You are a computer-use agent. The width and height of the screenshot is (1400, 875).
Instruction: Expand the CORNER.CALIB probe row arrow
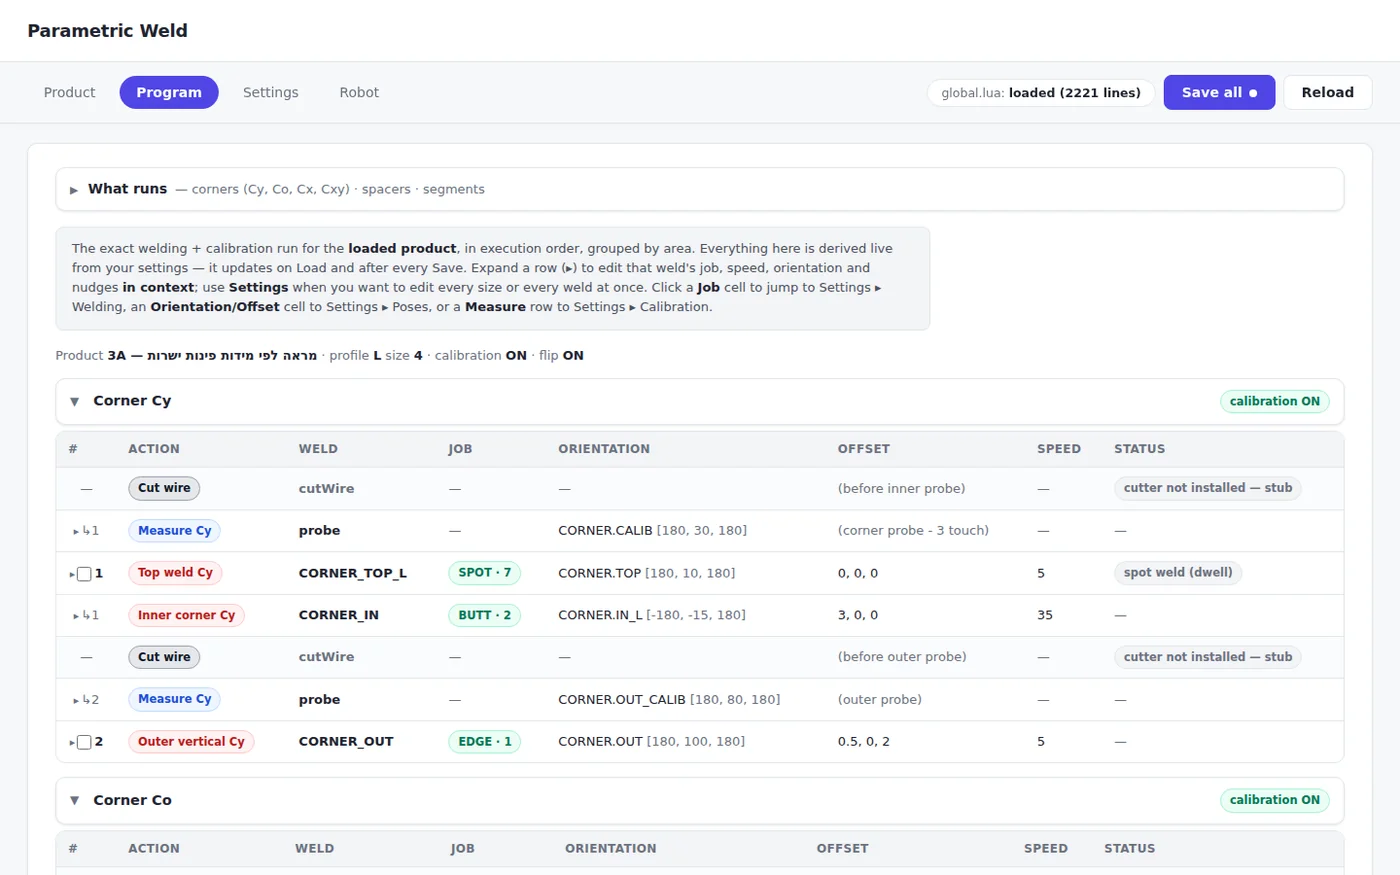(x=76, y=531)
